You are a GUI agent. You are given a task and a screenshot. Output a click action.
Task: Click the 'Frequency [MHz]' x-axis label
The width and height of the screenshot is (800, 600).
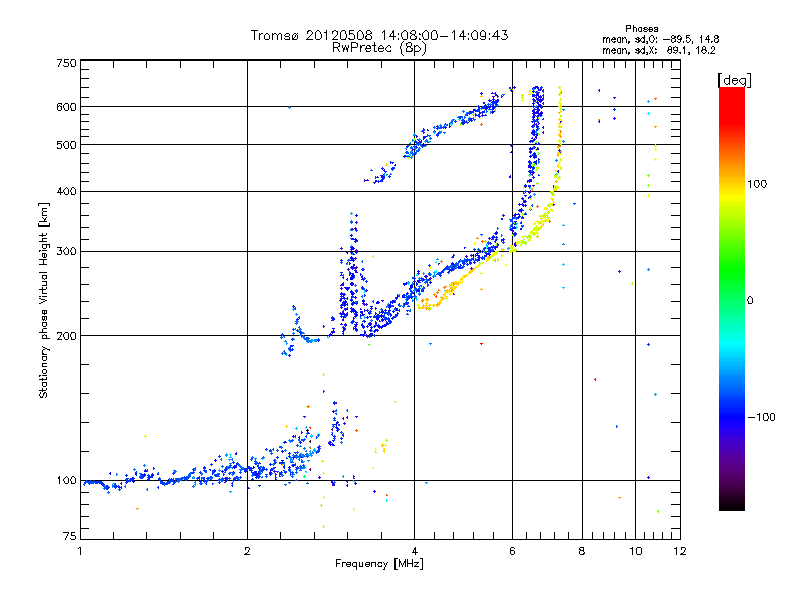[379, 564]
